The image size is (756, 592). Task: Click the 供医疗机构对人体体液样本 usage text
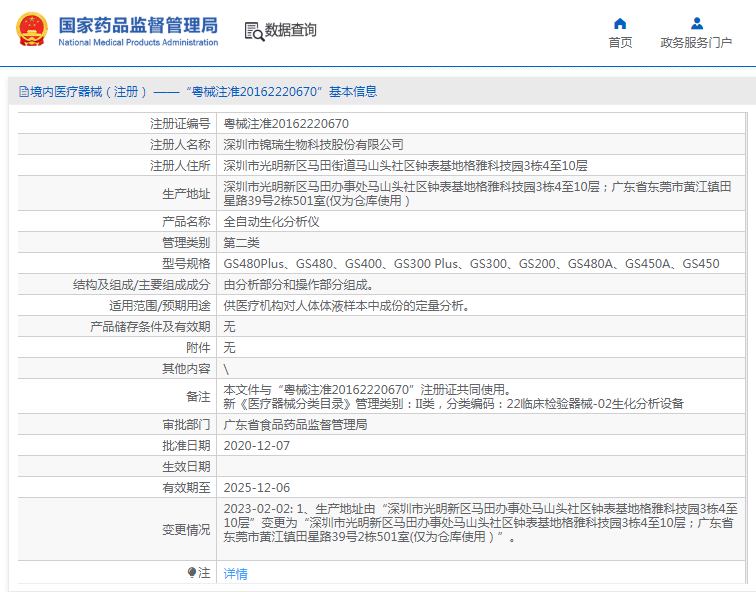pos(346,306)
